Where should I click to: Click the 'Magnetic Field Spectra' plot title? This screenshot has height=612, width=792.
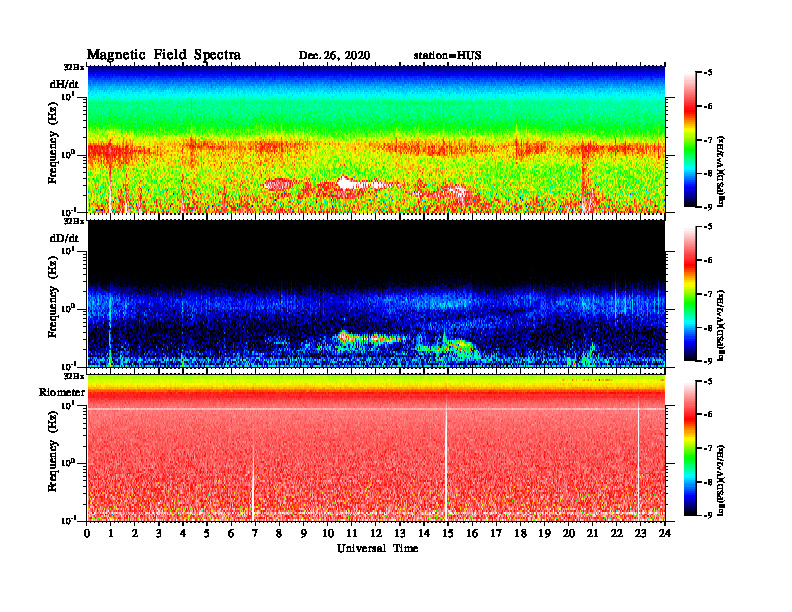pyautogui.click(x=164, y=55)
